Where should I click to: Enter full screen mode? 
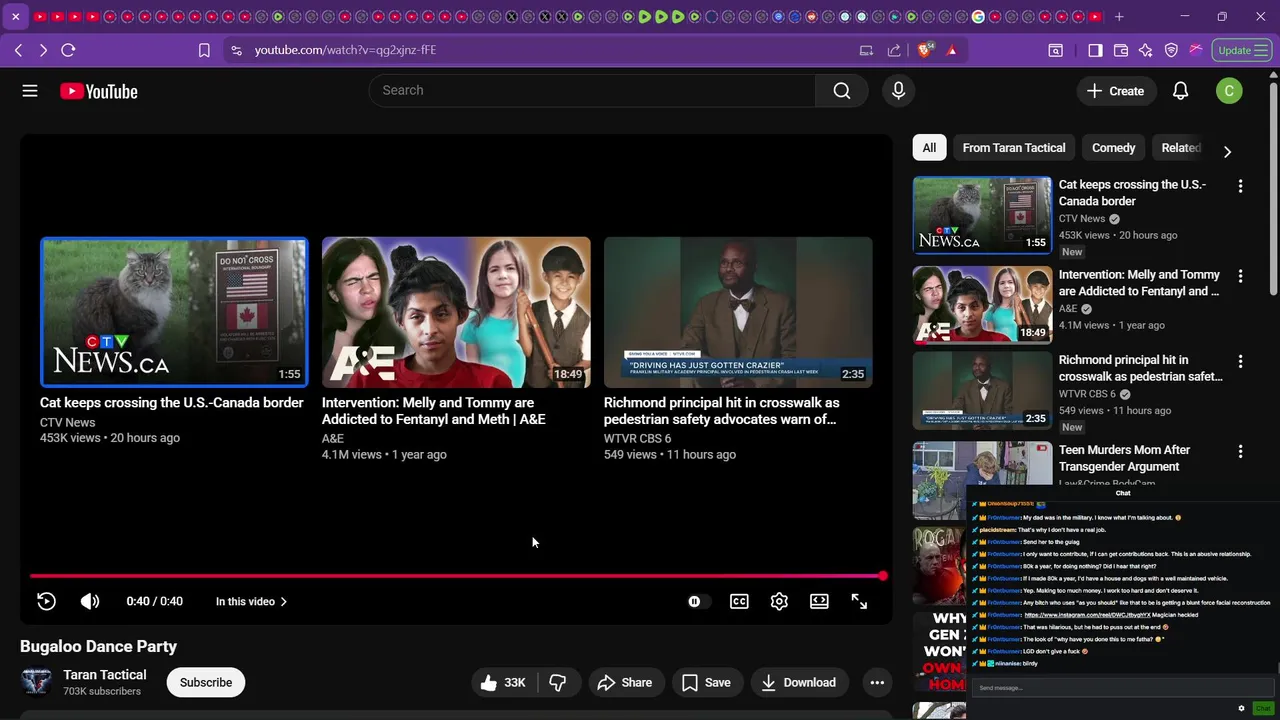(859, 601)
